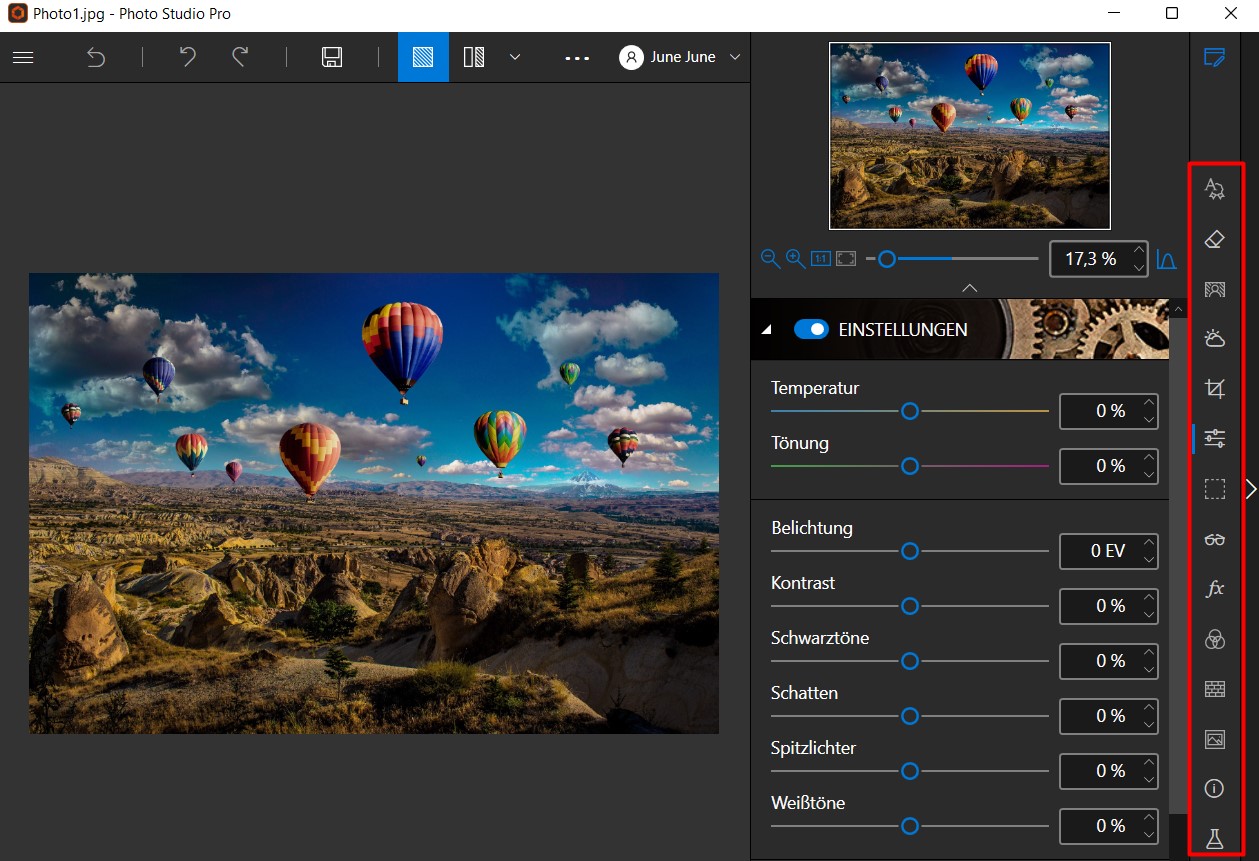Click the Temperatur slider handle

[x=909, y=411]
